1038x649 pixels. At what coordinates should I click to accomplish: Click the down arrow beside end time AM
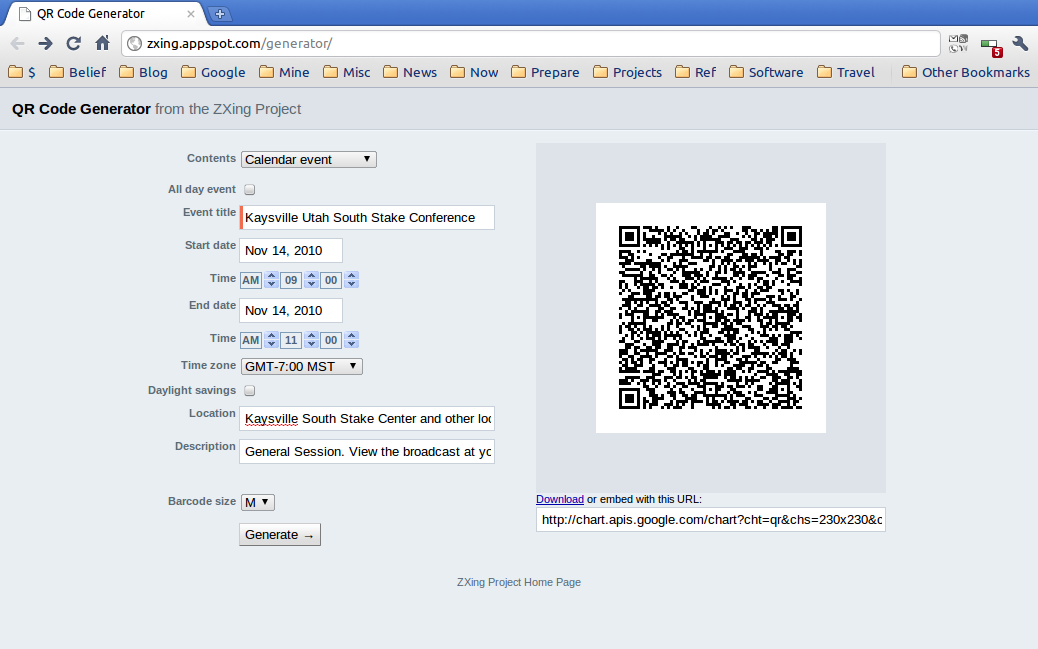(271, 344)
